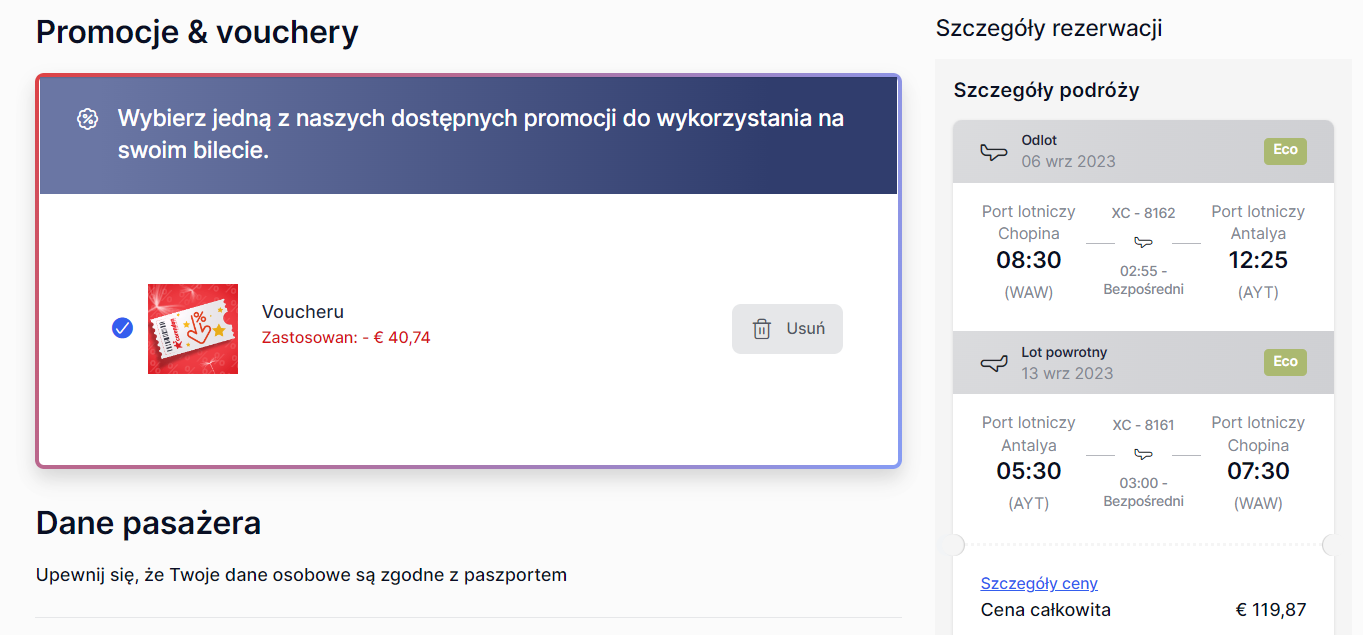Click the 'Promocje & vouchery' heading
This screenshot has width=1363, height=635.
(197, 32)
